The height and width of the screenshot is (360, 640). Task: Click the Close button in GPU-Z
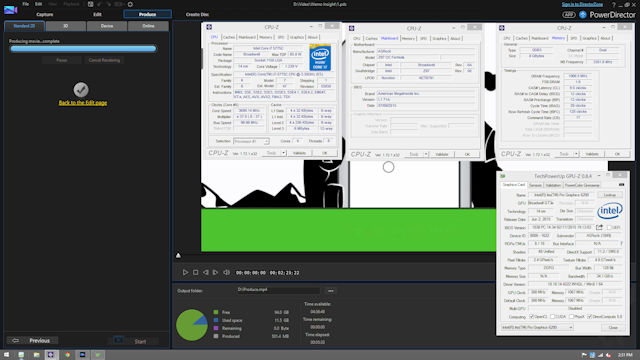pos(613,327)
